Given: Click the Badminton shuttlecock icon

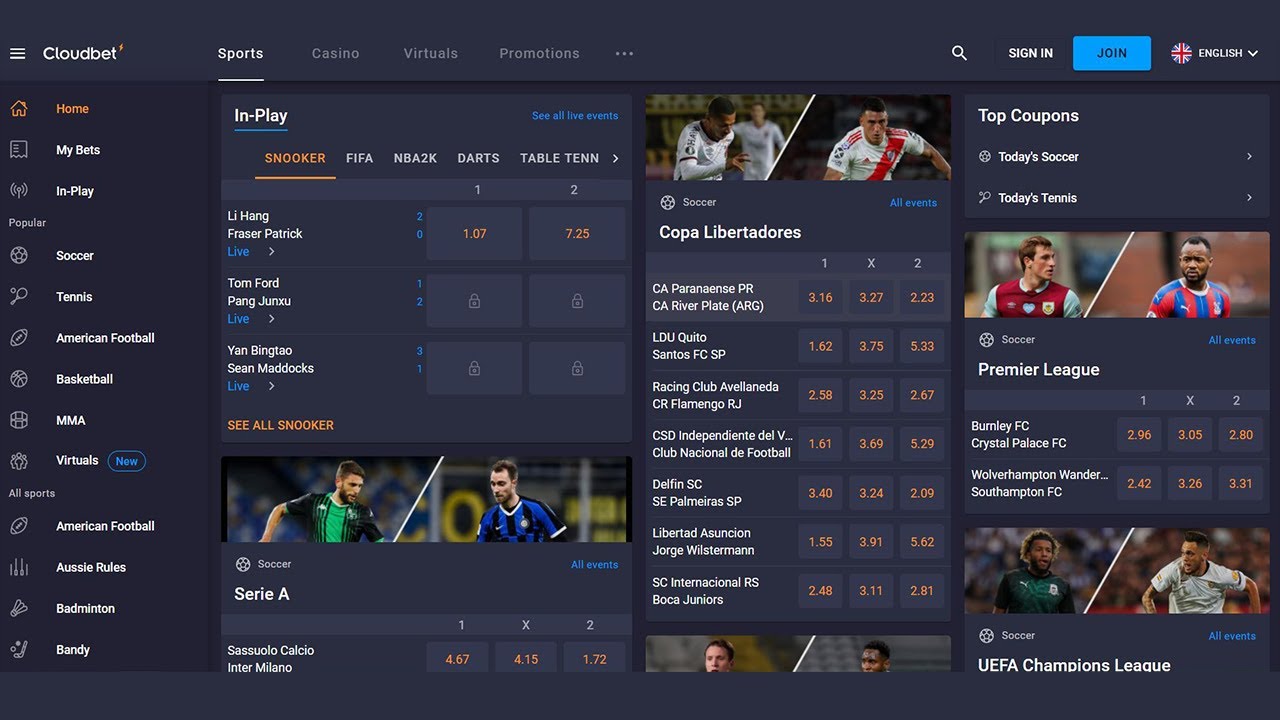Looking at the screenshot, I should click(19, 608).
